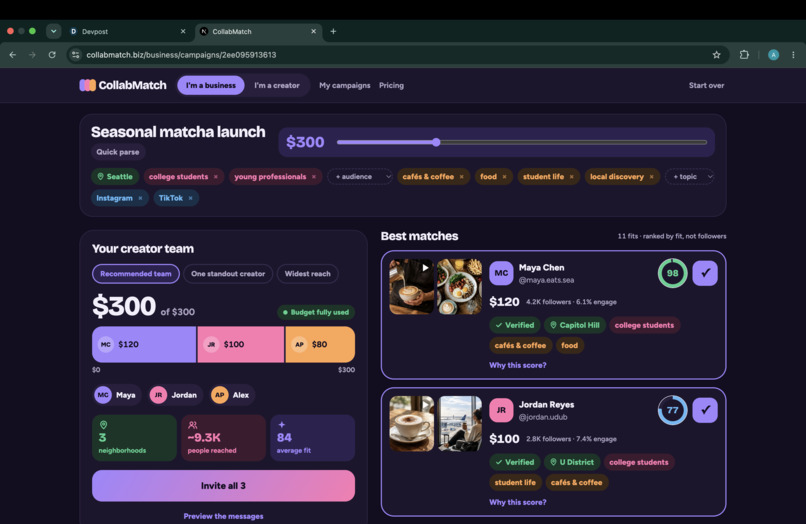Screen dimensions: 806x524
Task: Click Jordan Reyes's 77 fit score ring
Action: point(672,410)
